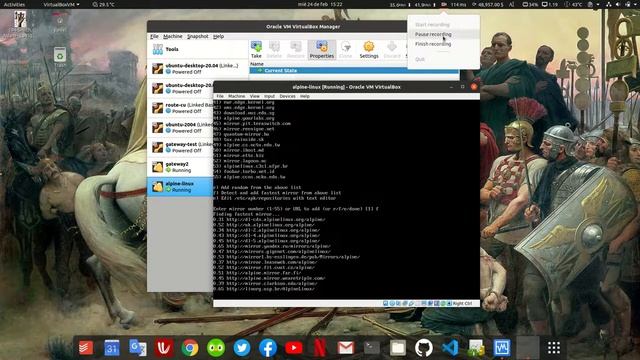Open the Activities overview

[x=14, y=4]
